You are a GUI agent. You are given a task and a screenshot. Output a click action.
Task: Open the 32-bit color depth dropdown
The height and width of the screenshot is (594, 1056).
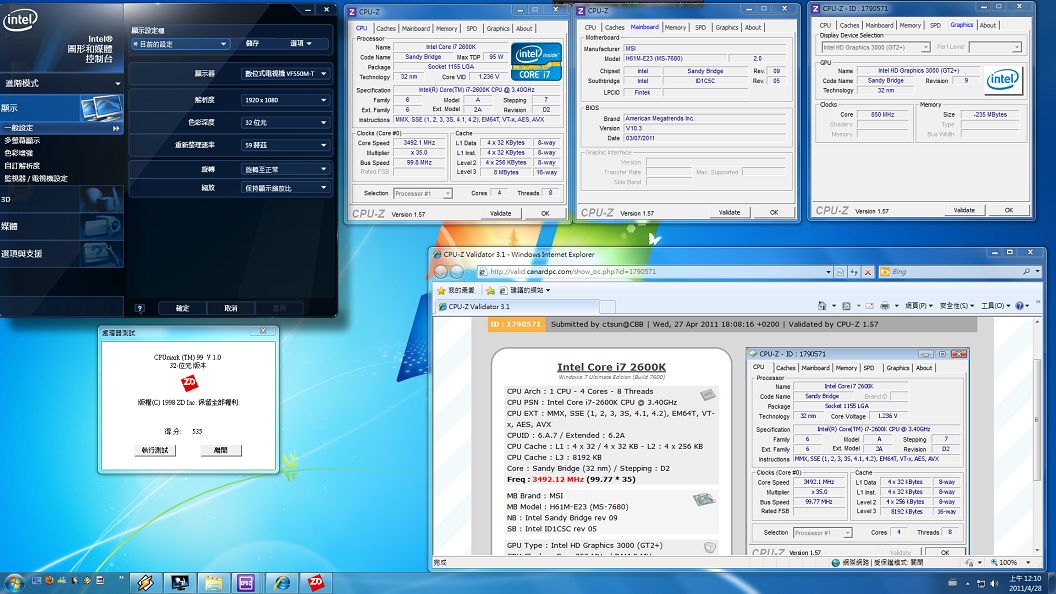tap(286, 123)
